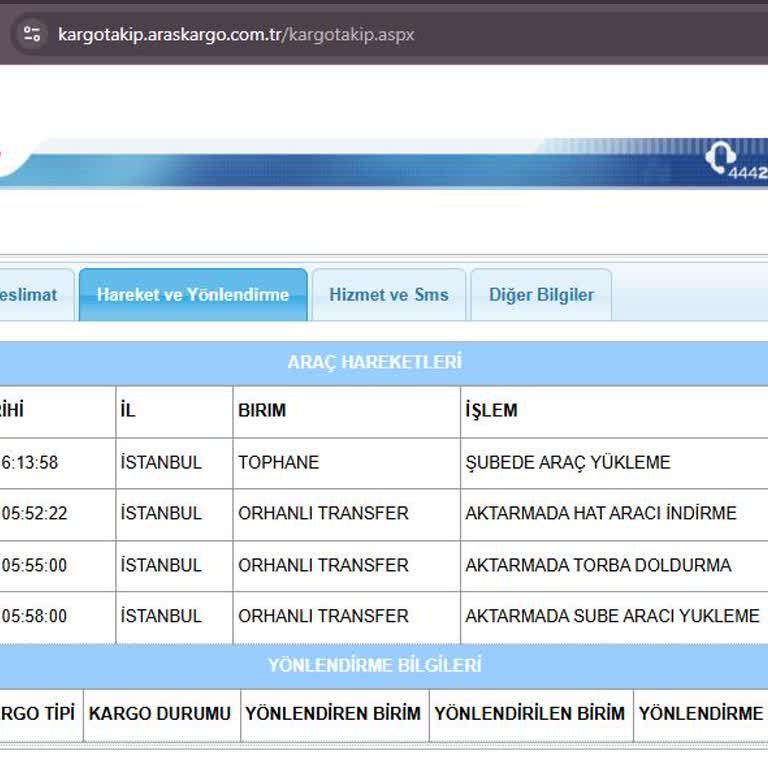Select the 05:55:00 time cell
Viewport: 768px width, 768px height.
[57, 566]
